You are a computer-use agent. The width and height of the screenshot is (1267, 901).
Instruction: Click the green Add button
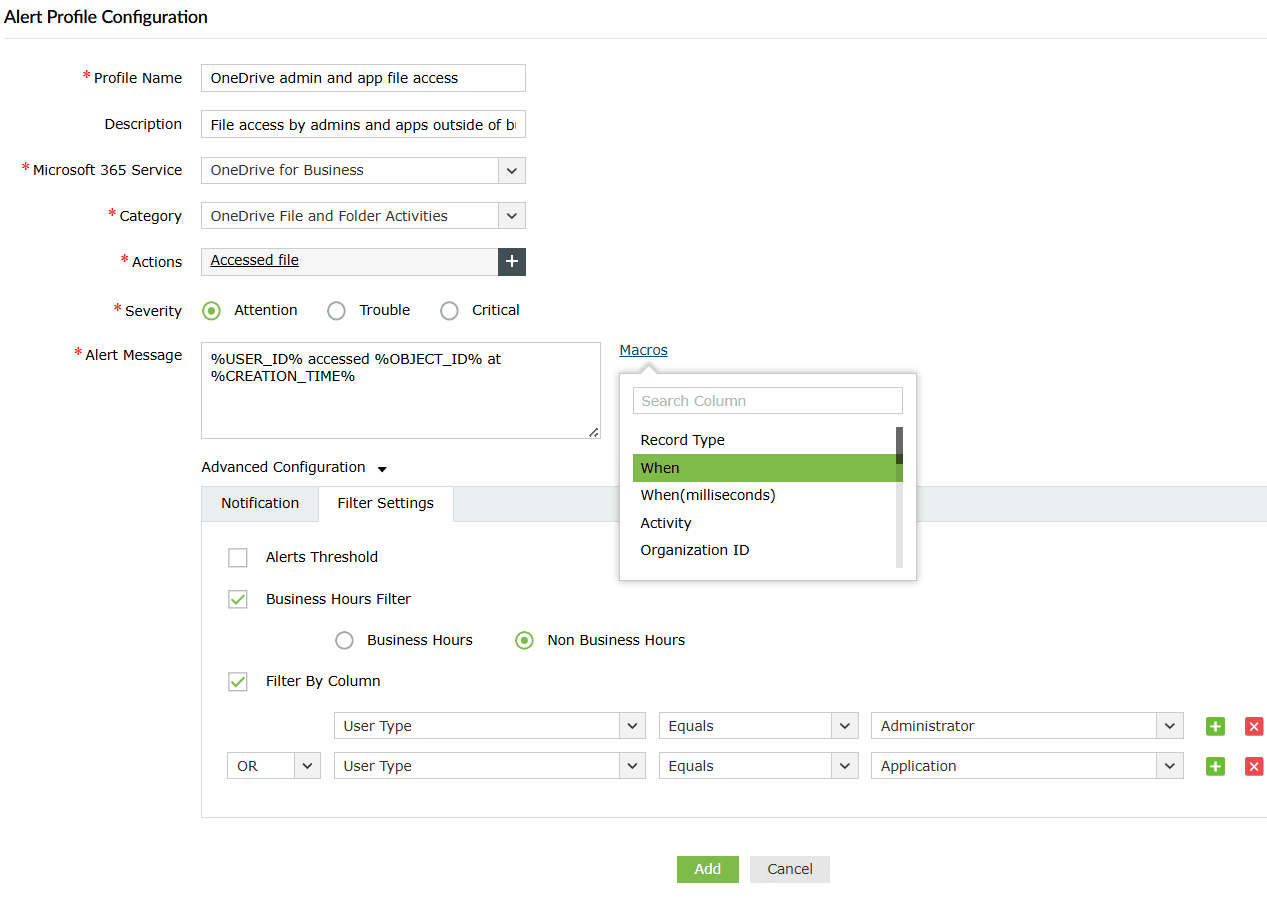coord(707,869)
